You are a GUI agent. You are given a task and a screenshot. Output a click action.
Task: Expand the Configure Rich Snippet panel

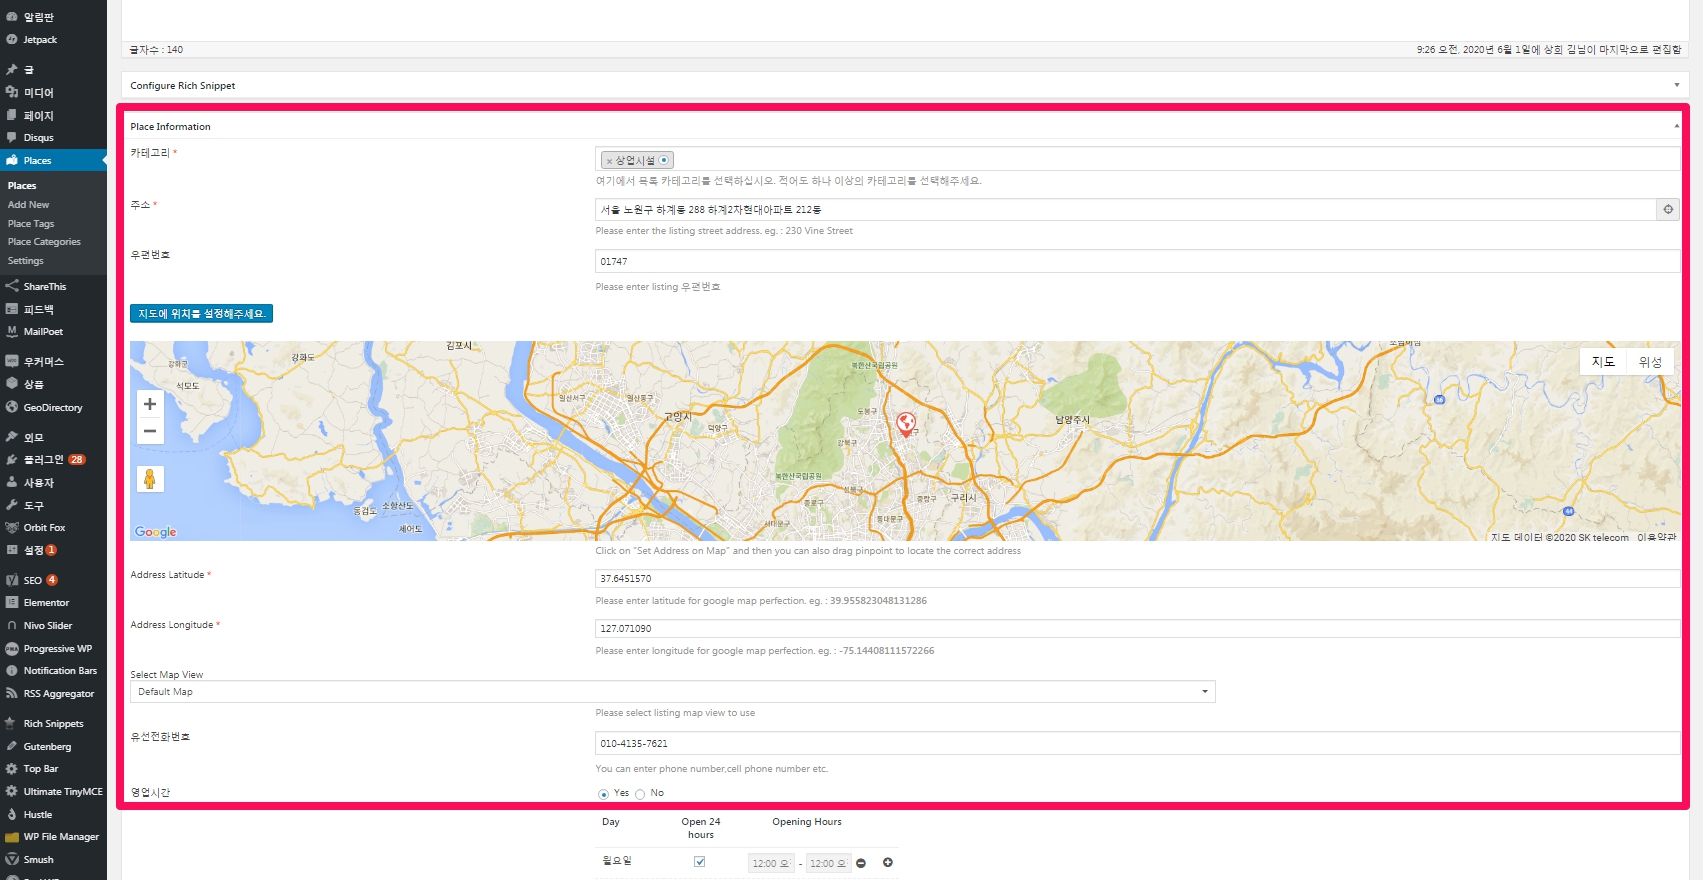pyautogui.click(x=1677, y=85)
